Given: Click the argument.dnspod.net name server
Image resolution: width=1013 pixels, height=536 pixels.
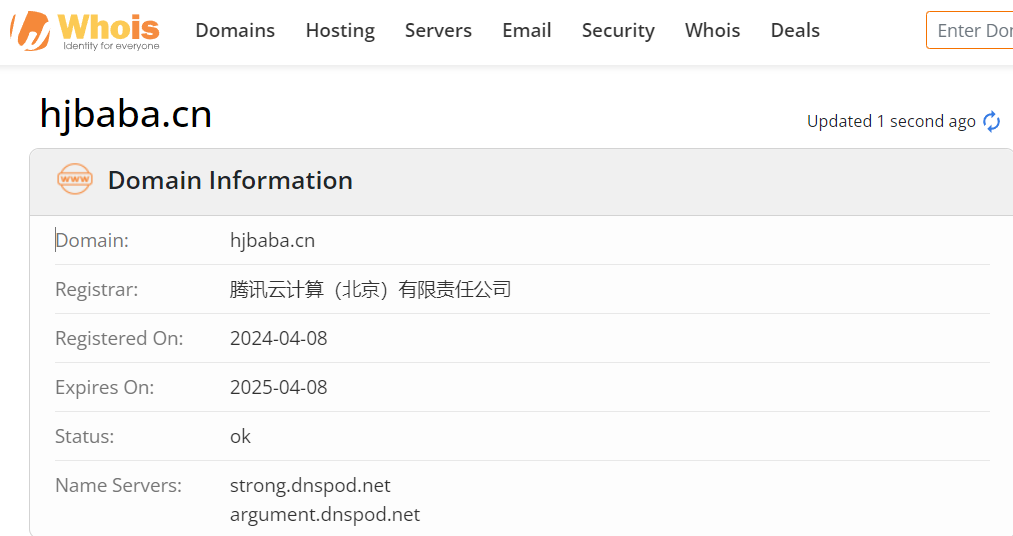Looking at the screenshot, I should point(325,514).
